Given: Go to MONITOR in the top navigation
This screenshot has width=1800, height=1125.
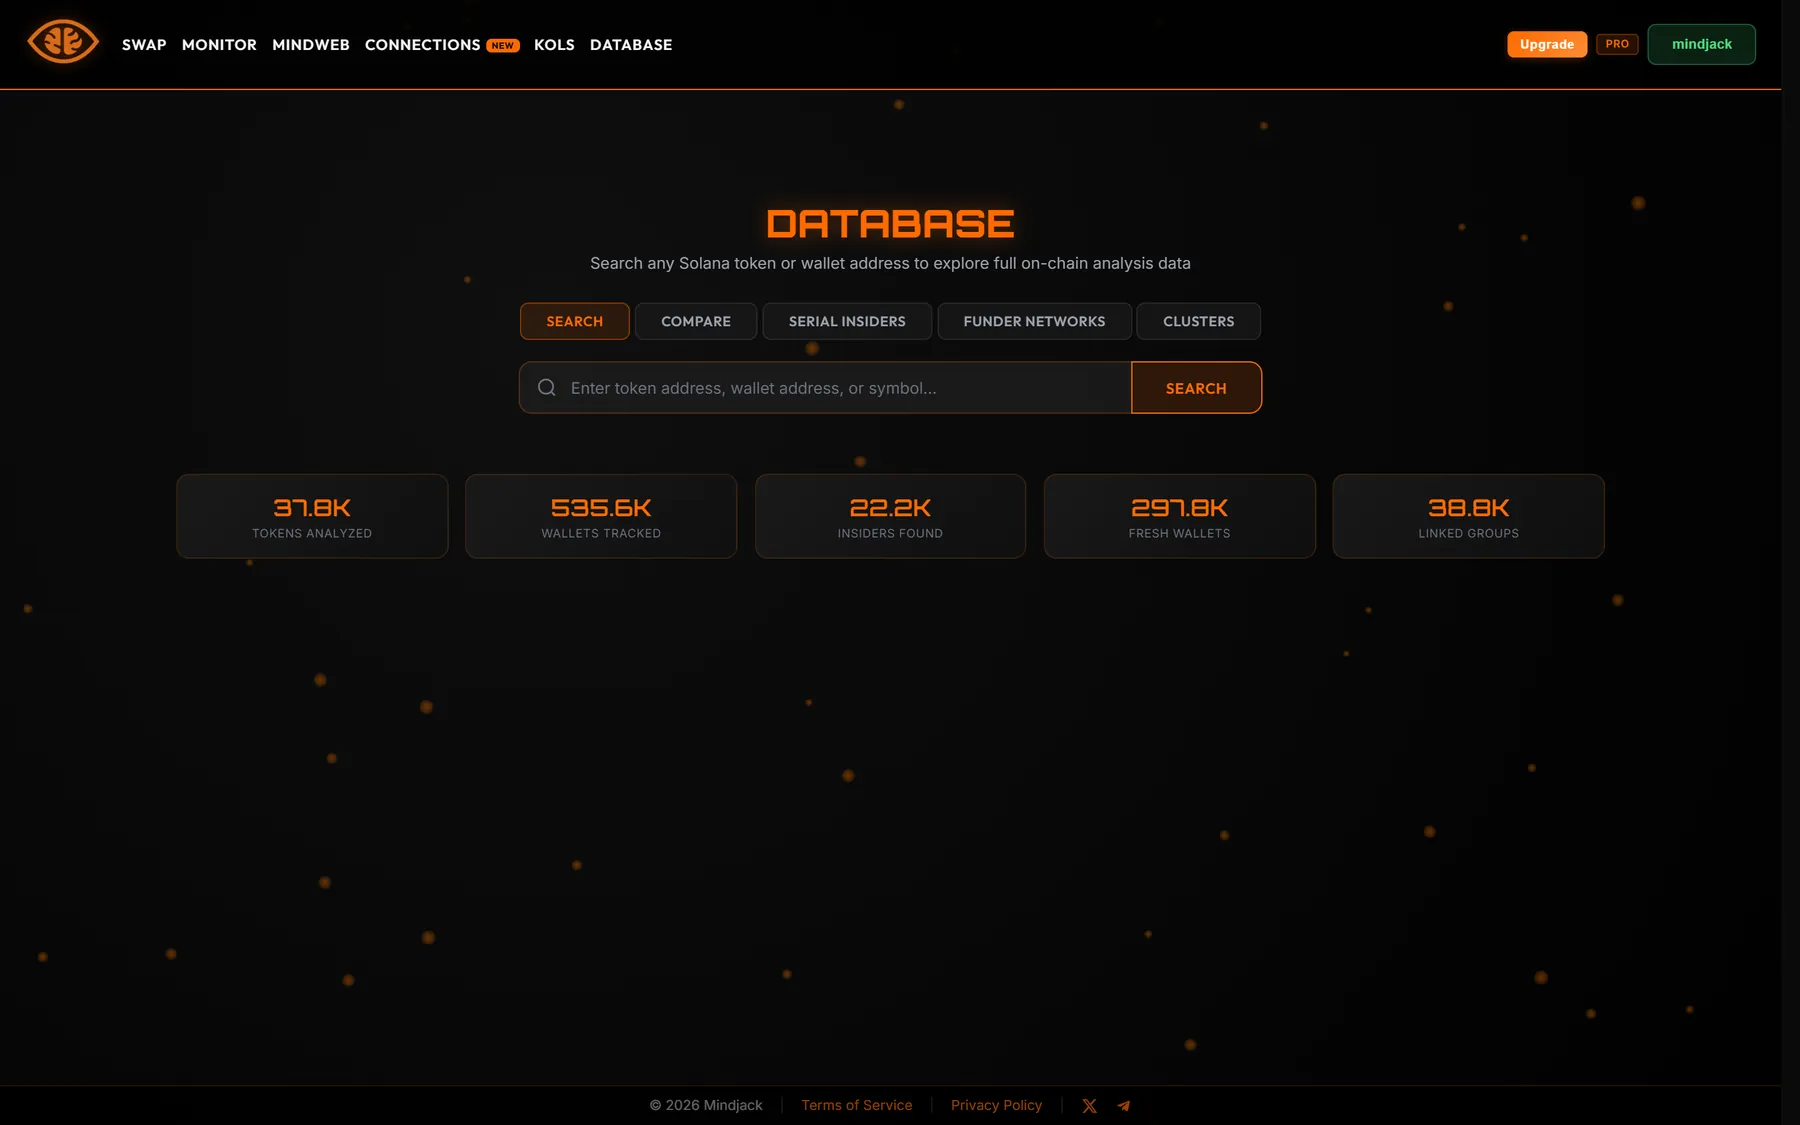Looking at the screenshot, I should coord(219,45).
